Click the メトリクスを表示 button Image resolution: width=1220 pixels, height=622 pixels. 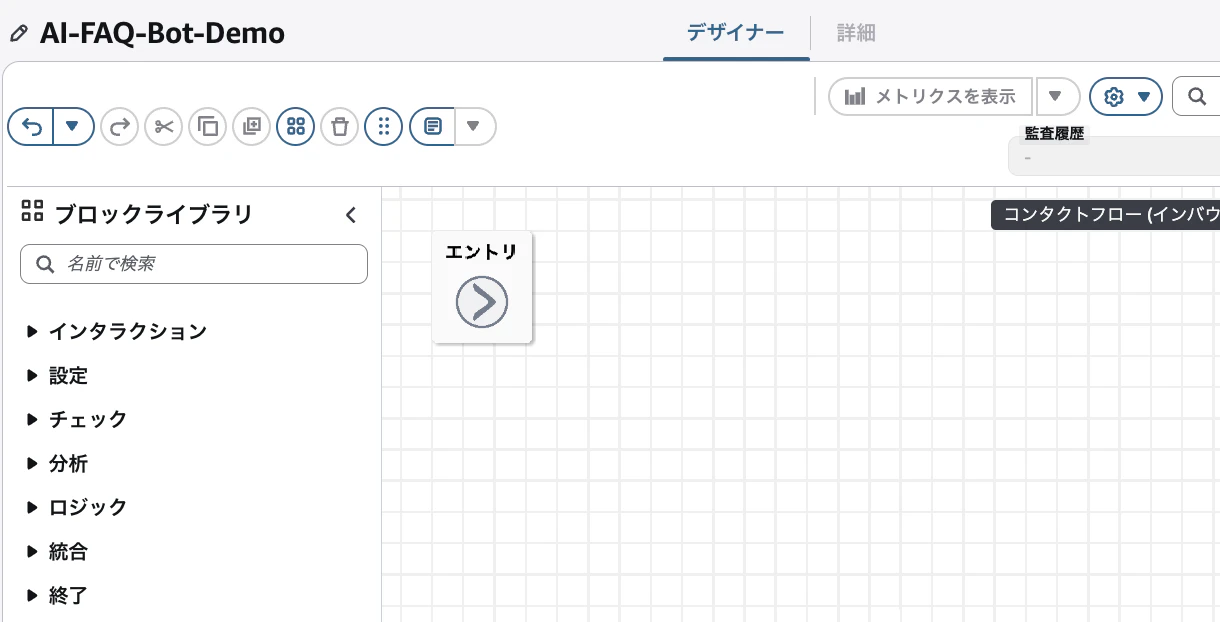click(930, 97)
